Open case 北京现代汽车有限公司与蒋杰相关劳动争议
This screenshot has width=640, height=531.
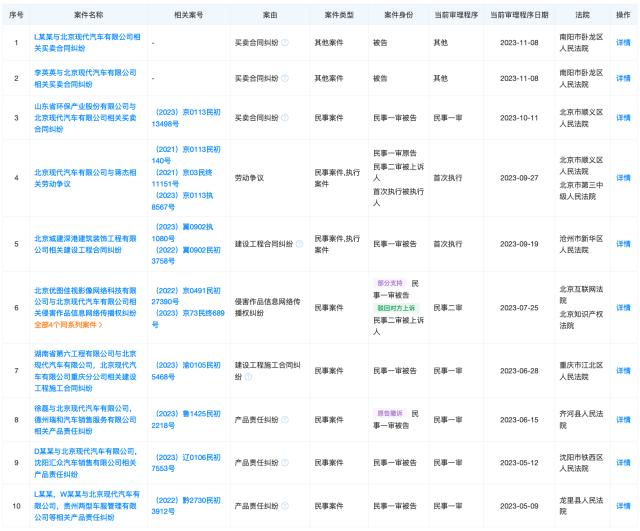pyautogui.click(x=85, y=178)
